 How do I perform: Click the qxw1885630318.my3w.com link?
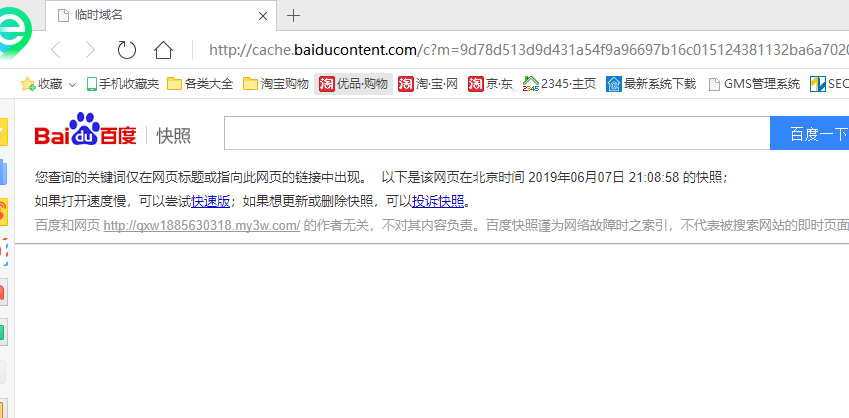(201, 226)
